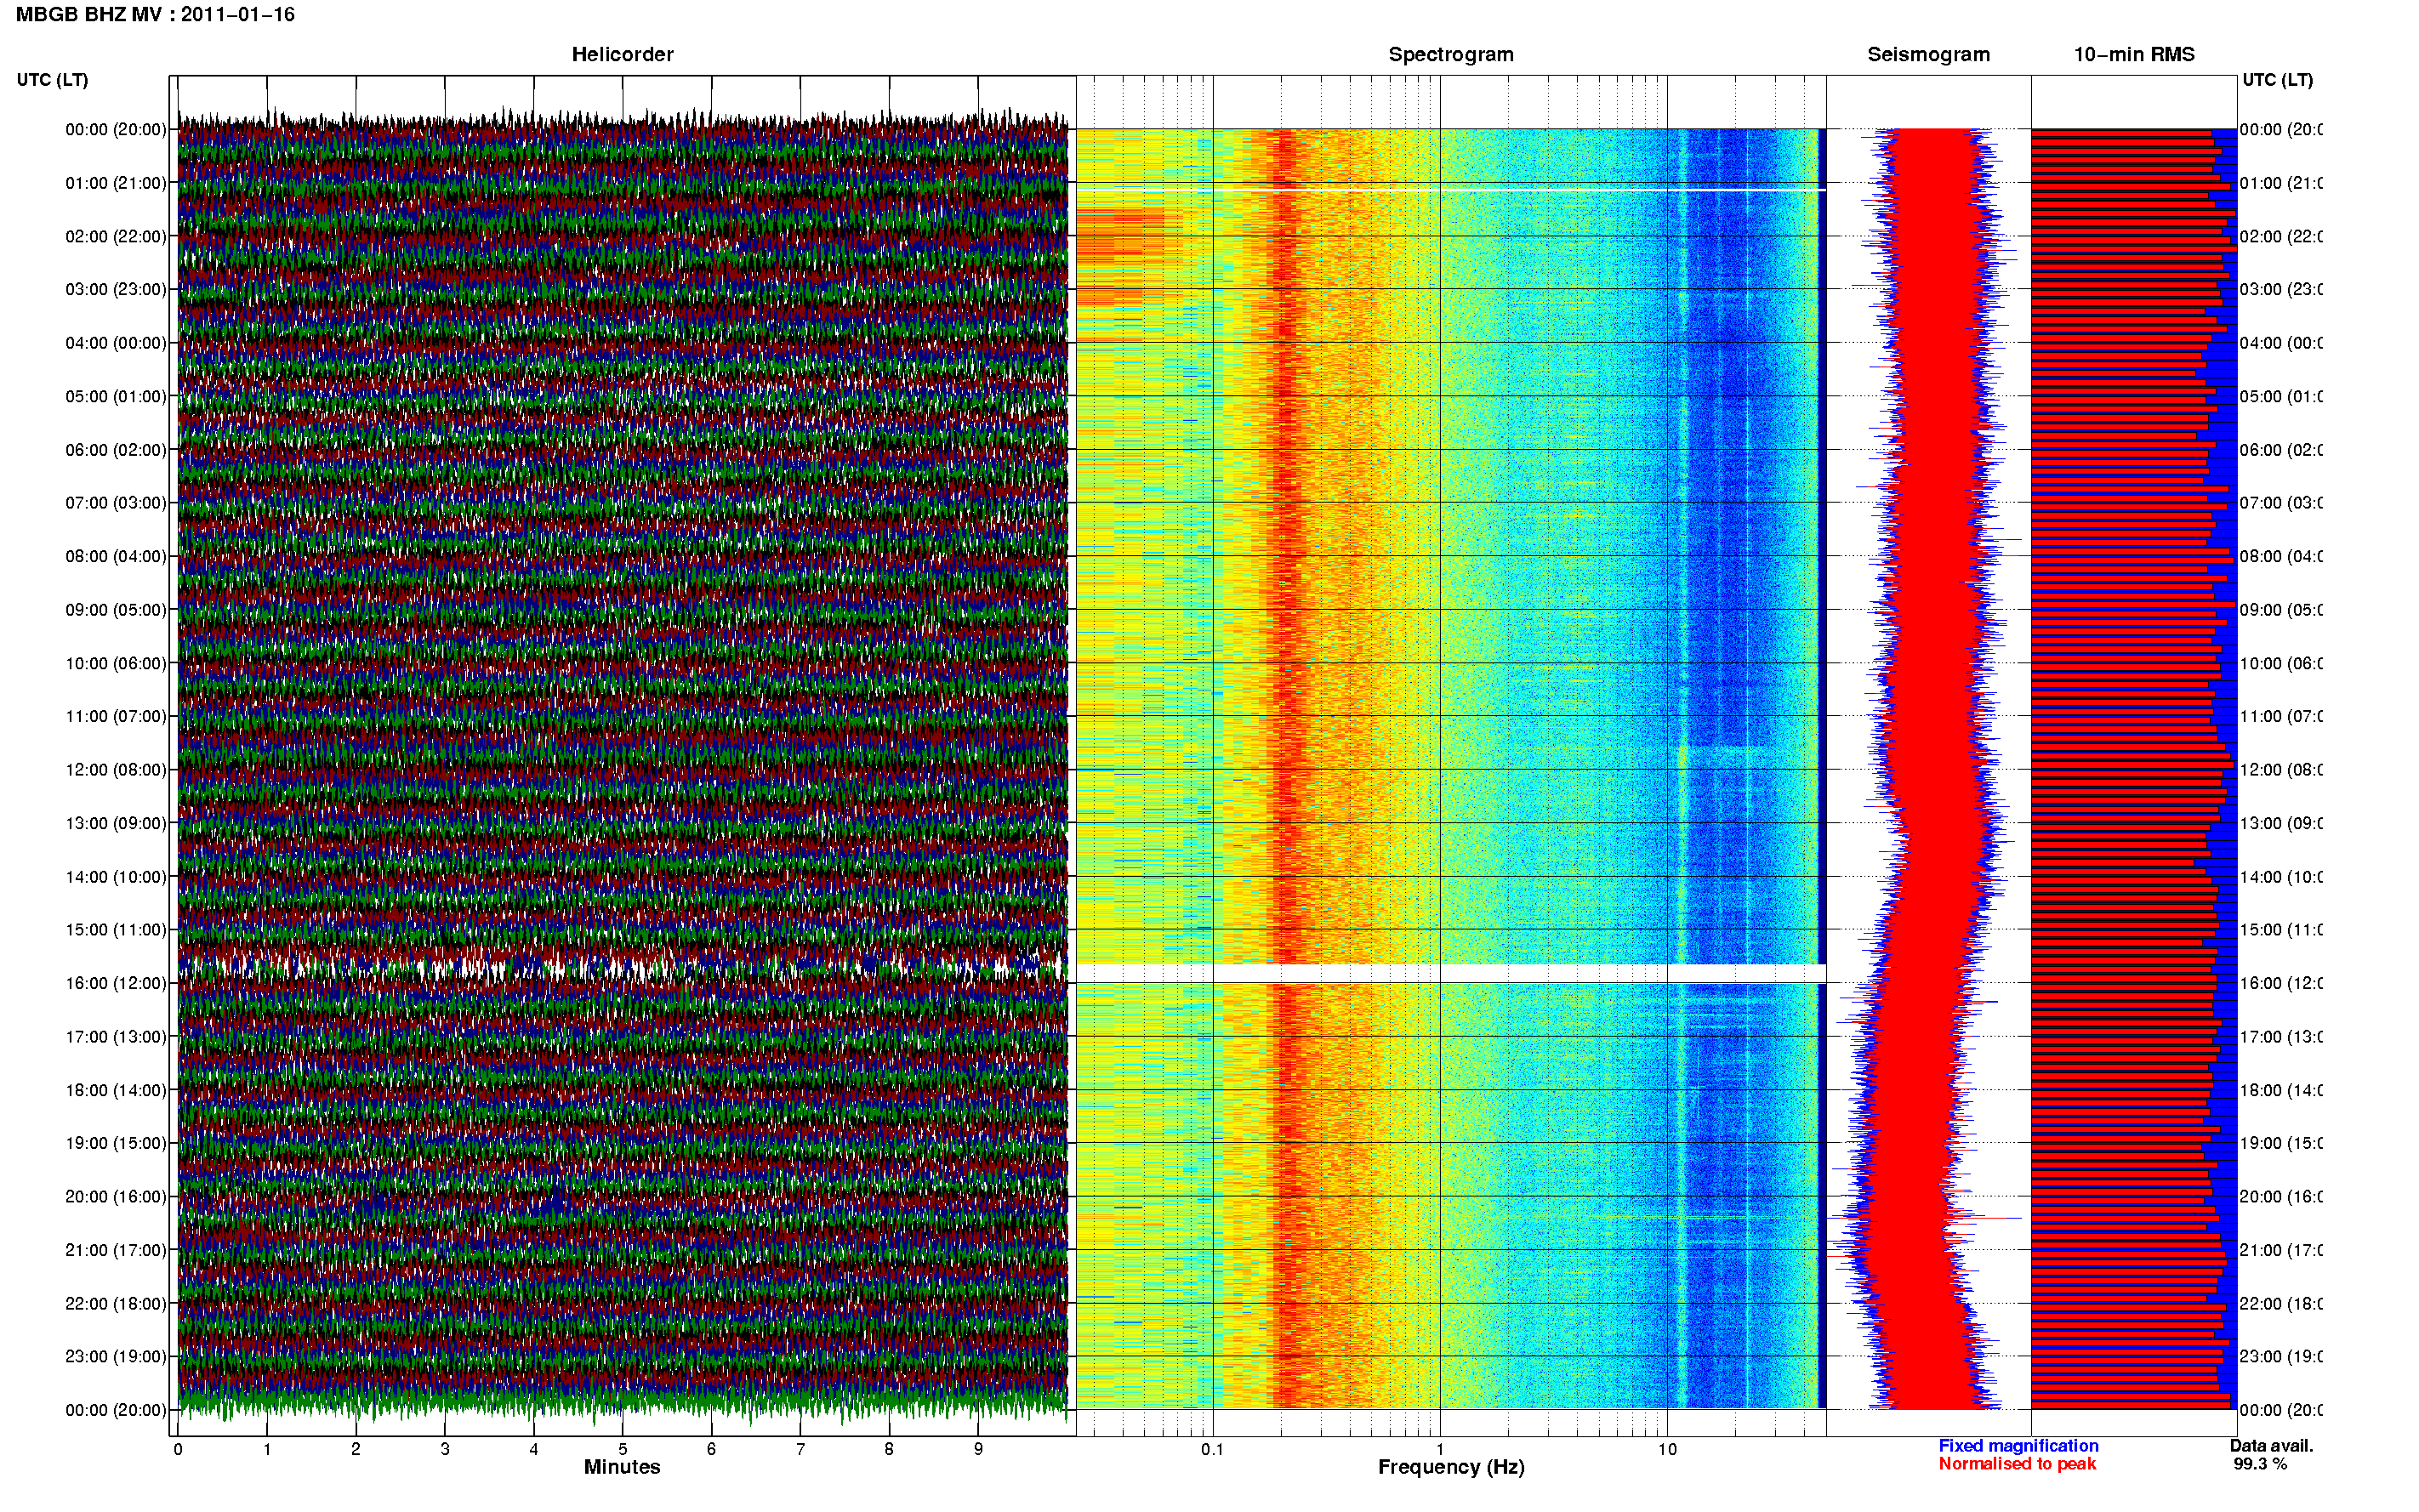
Task: Select the left '08:00 (04:00)' time label
Action: click(x=116, y=556)
